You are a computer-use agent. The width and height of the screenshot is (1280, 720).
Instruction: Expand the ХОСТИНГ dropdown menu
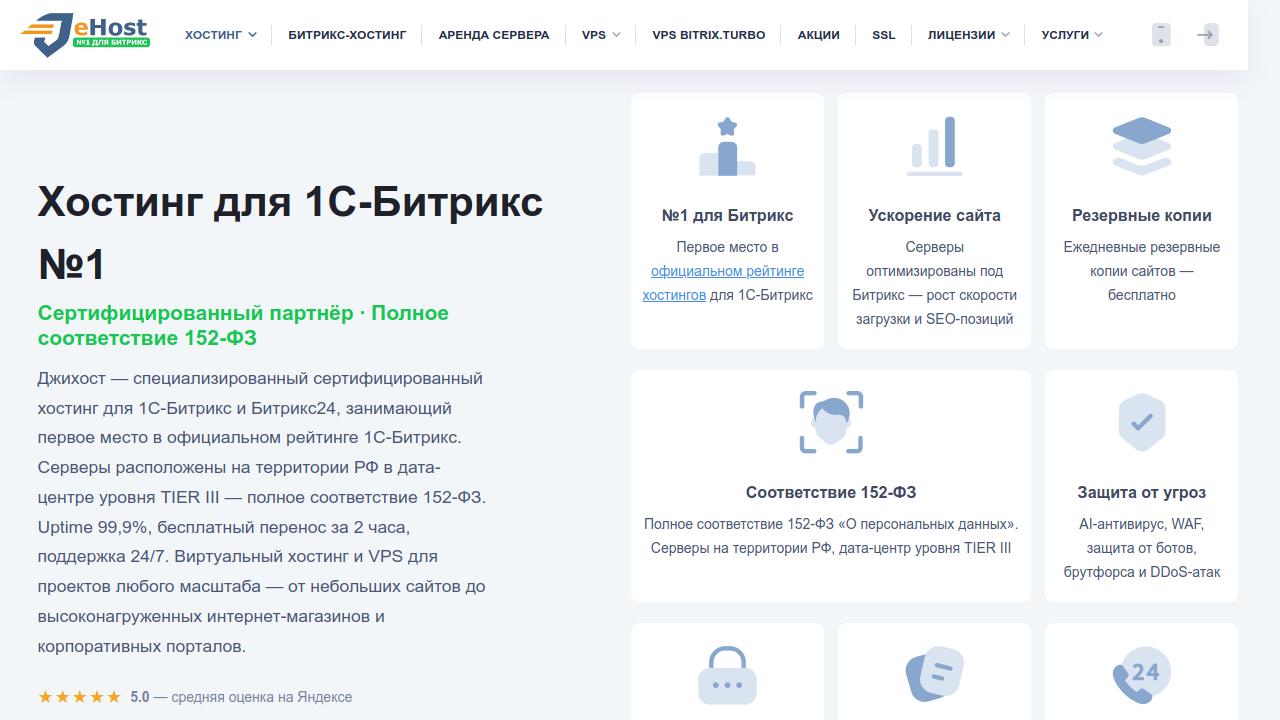click(220, 34)
